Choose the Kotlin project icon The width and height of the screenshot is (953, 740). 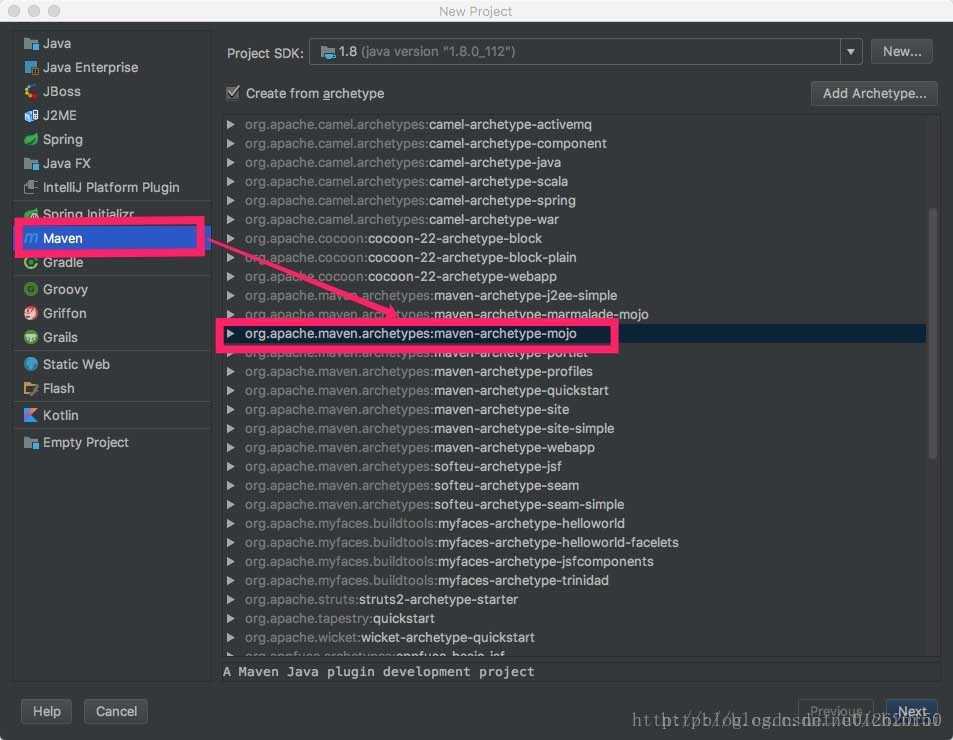(31, 416)
